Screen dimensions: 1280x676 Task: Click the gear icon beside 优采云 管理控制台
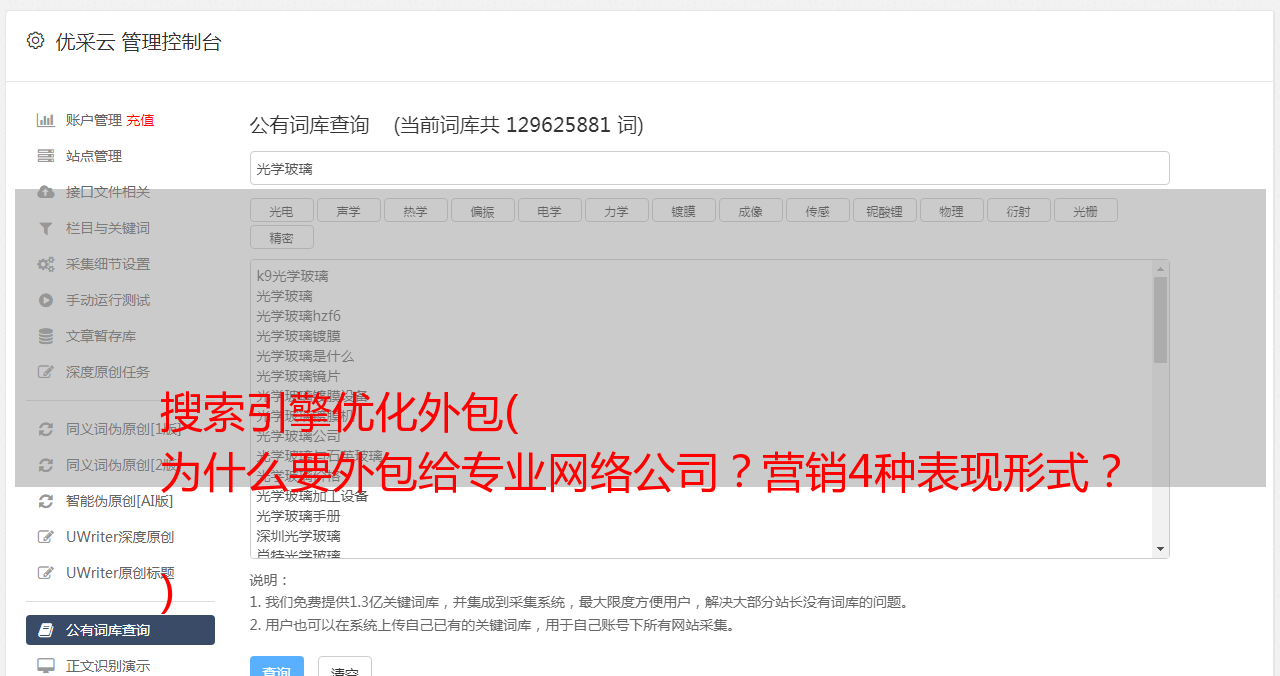click(36, 41)
